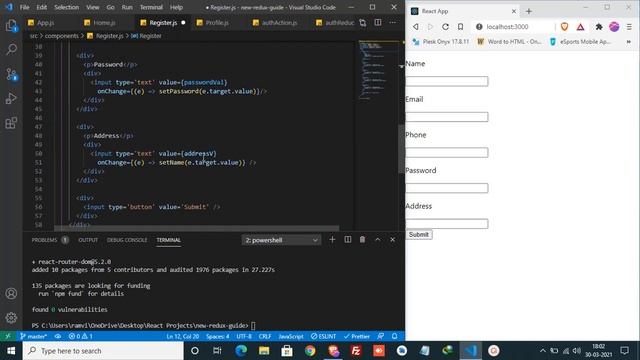Reload the browser page

[x=445, y=27]
